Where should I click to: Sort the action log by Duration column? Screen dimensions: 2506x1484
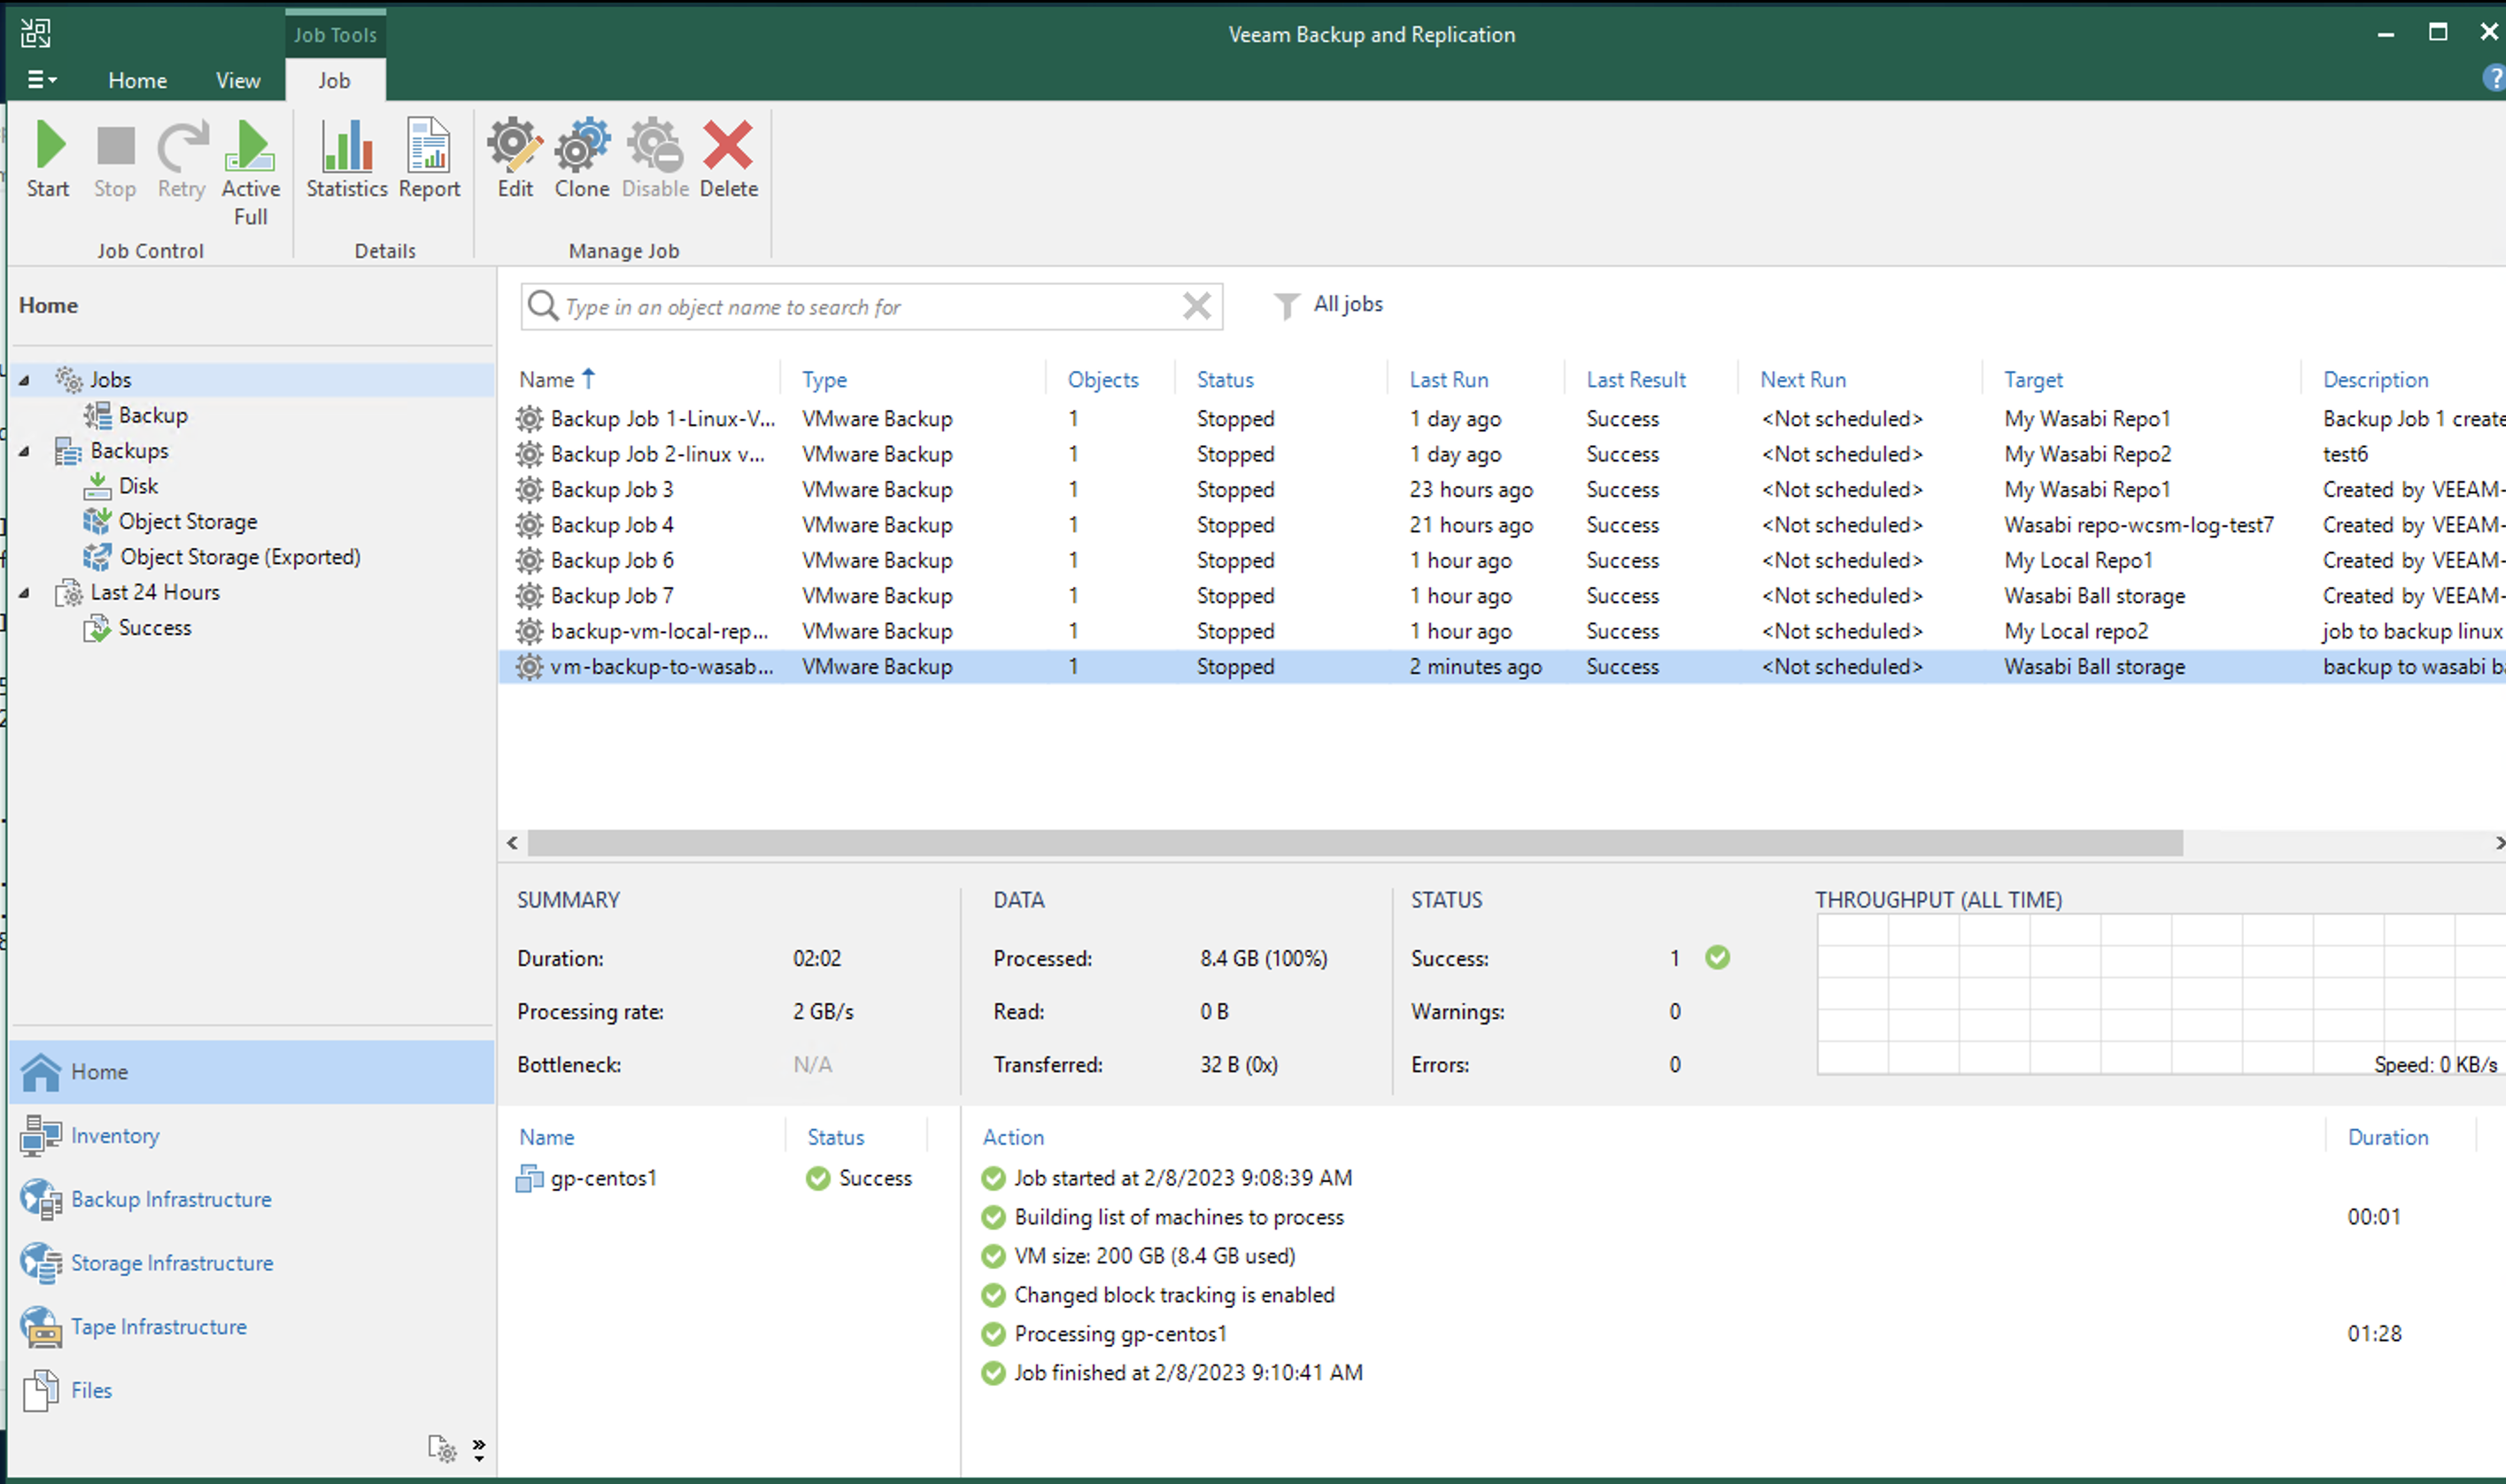[x=2387, y=1138]
